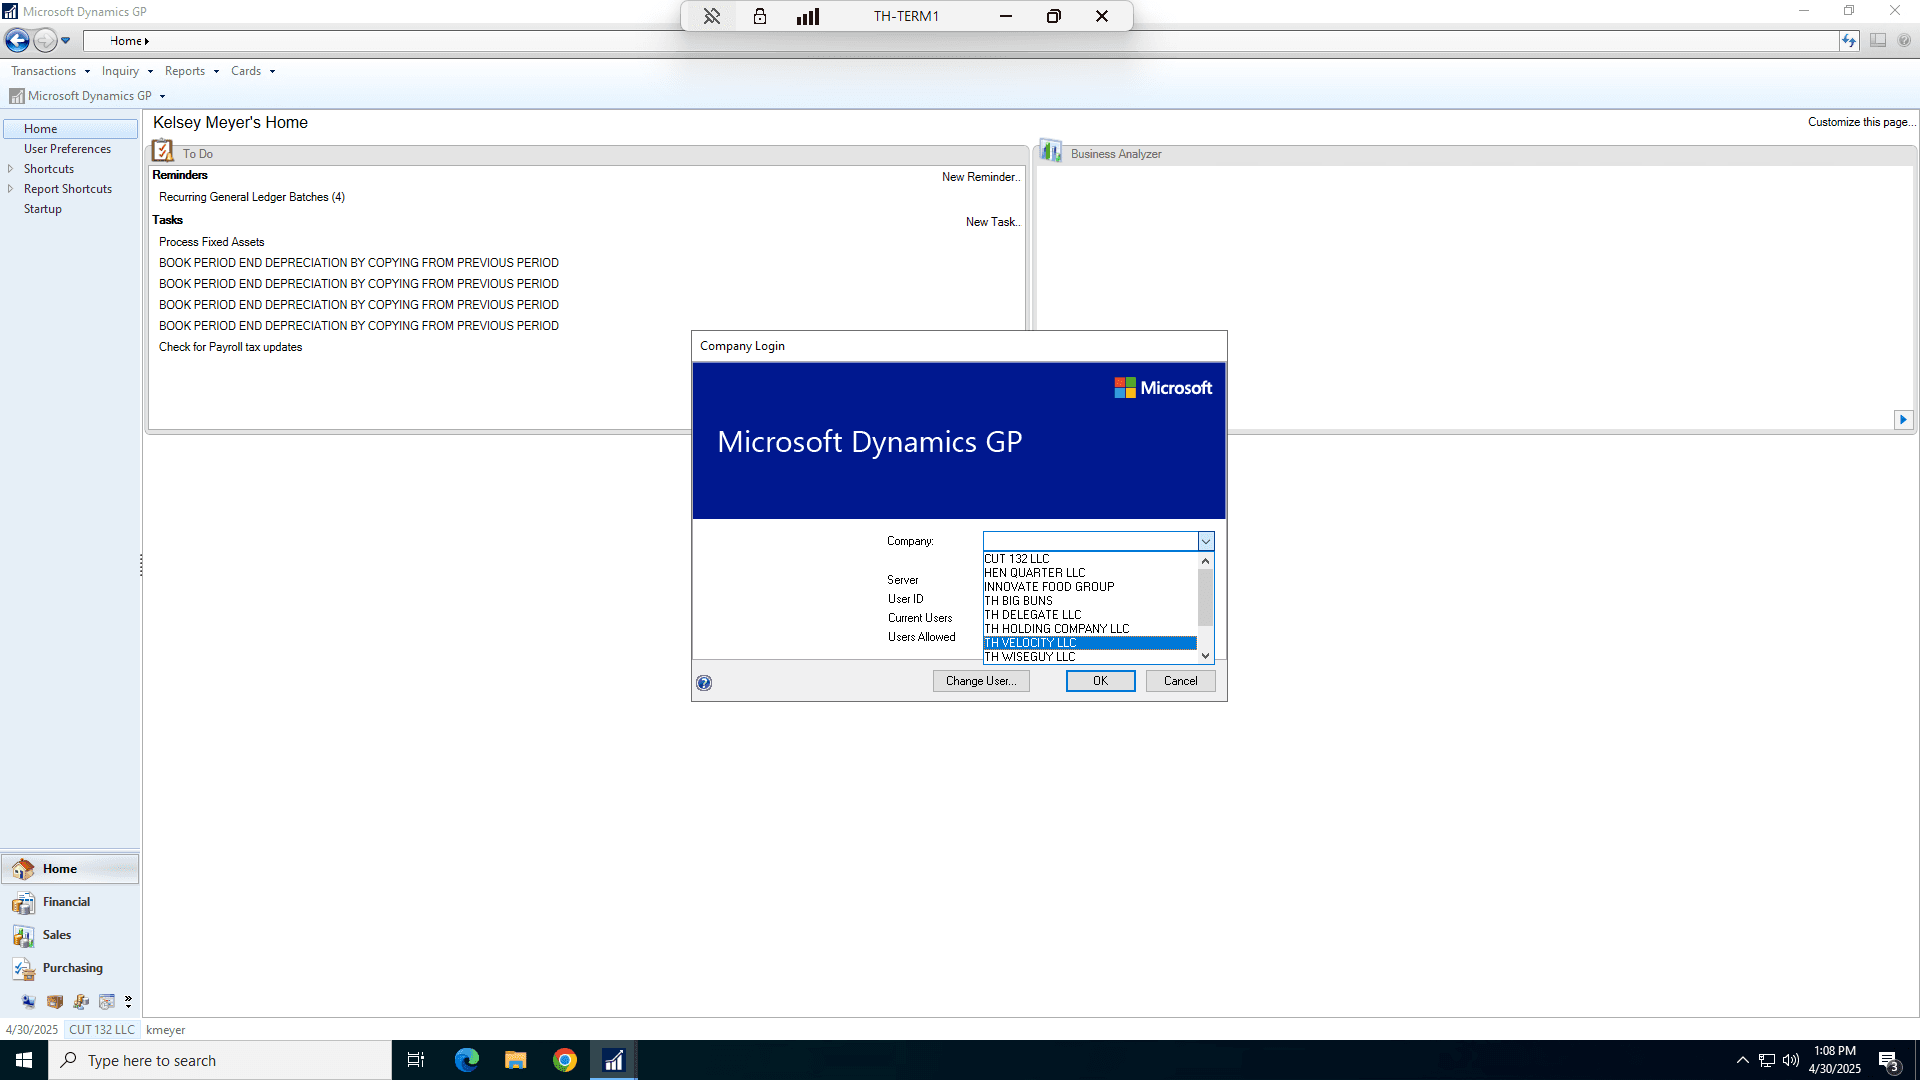1920x1080 pixels.
Task: Open the Cards menu
Action: click(252, 71)
